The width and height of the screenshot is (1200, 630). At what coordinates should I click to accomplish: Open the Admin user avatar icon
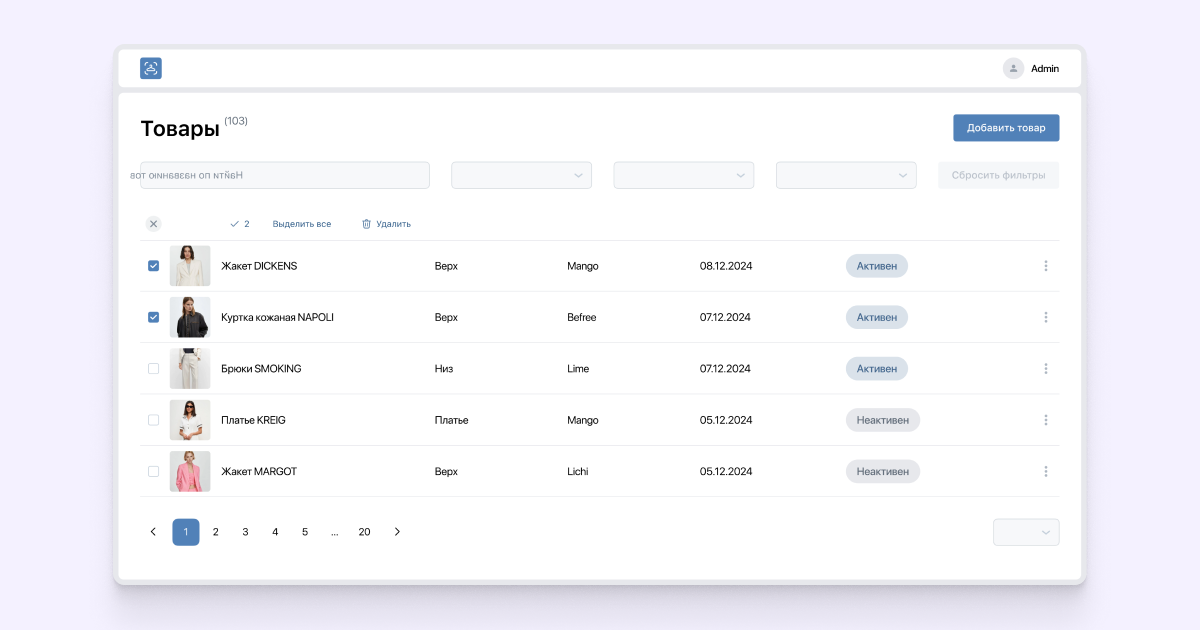[x=1013, y=68]
